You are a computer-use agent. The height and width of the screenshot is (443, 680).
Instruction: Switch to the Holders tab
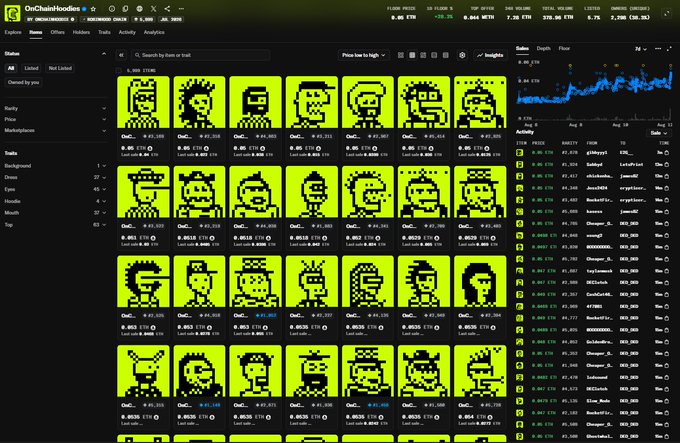click(x=81, y=32)
